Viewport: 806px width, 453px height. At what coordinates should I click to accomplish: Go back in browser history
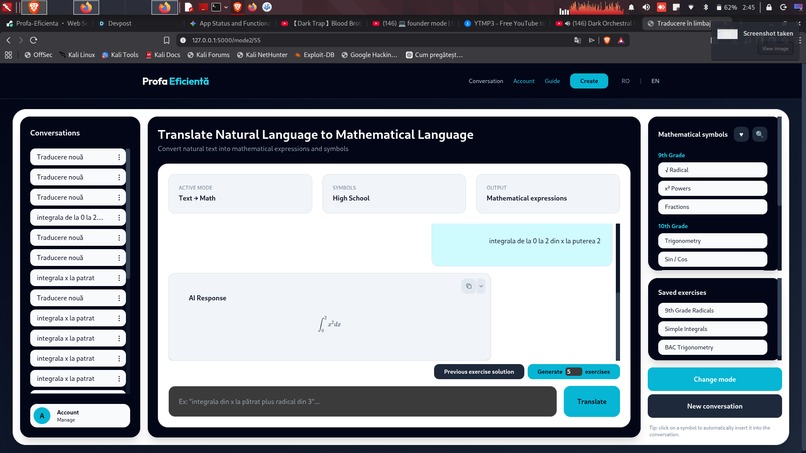[8, 40]
